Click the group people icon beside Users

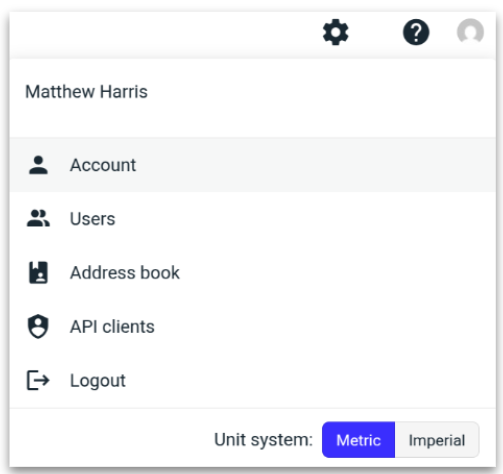pyautogui.click(x=38, y=219)
